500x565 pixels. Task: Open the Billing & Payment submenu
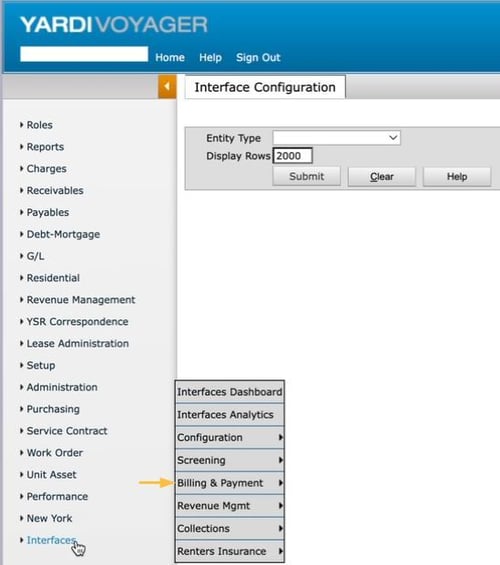229,483
